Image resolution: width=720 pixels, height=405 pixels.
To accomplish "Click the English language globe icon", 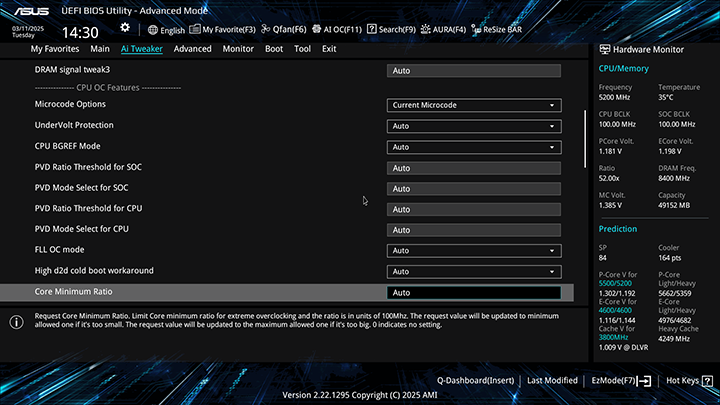I will 152,30.
